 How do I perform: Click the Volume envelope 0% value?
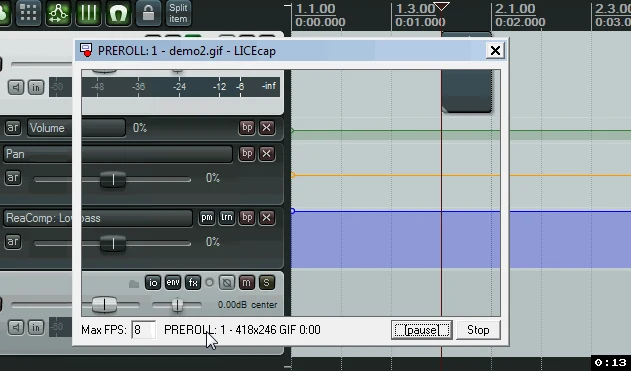140,128
